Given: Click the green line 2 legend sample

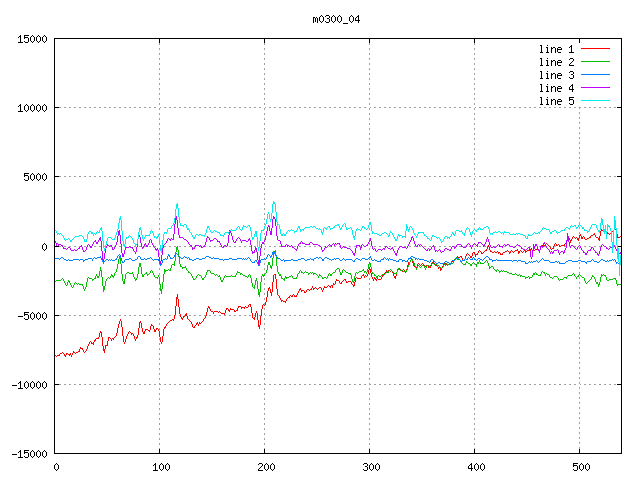Looking at the screenshot, I should [x=595, y=62].
